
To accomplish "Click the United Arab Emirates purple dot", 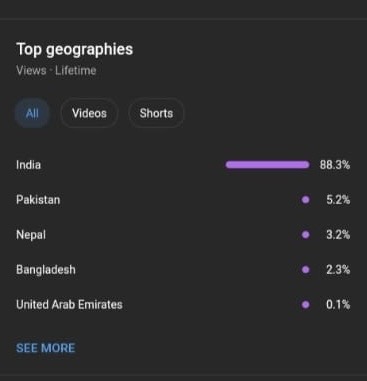I will pos(305,304).
